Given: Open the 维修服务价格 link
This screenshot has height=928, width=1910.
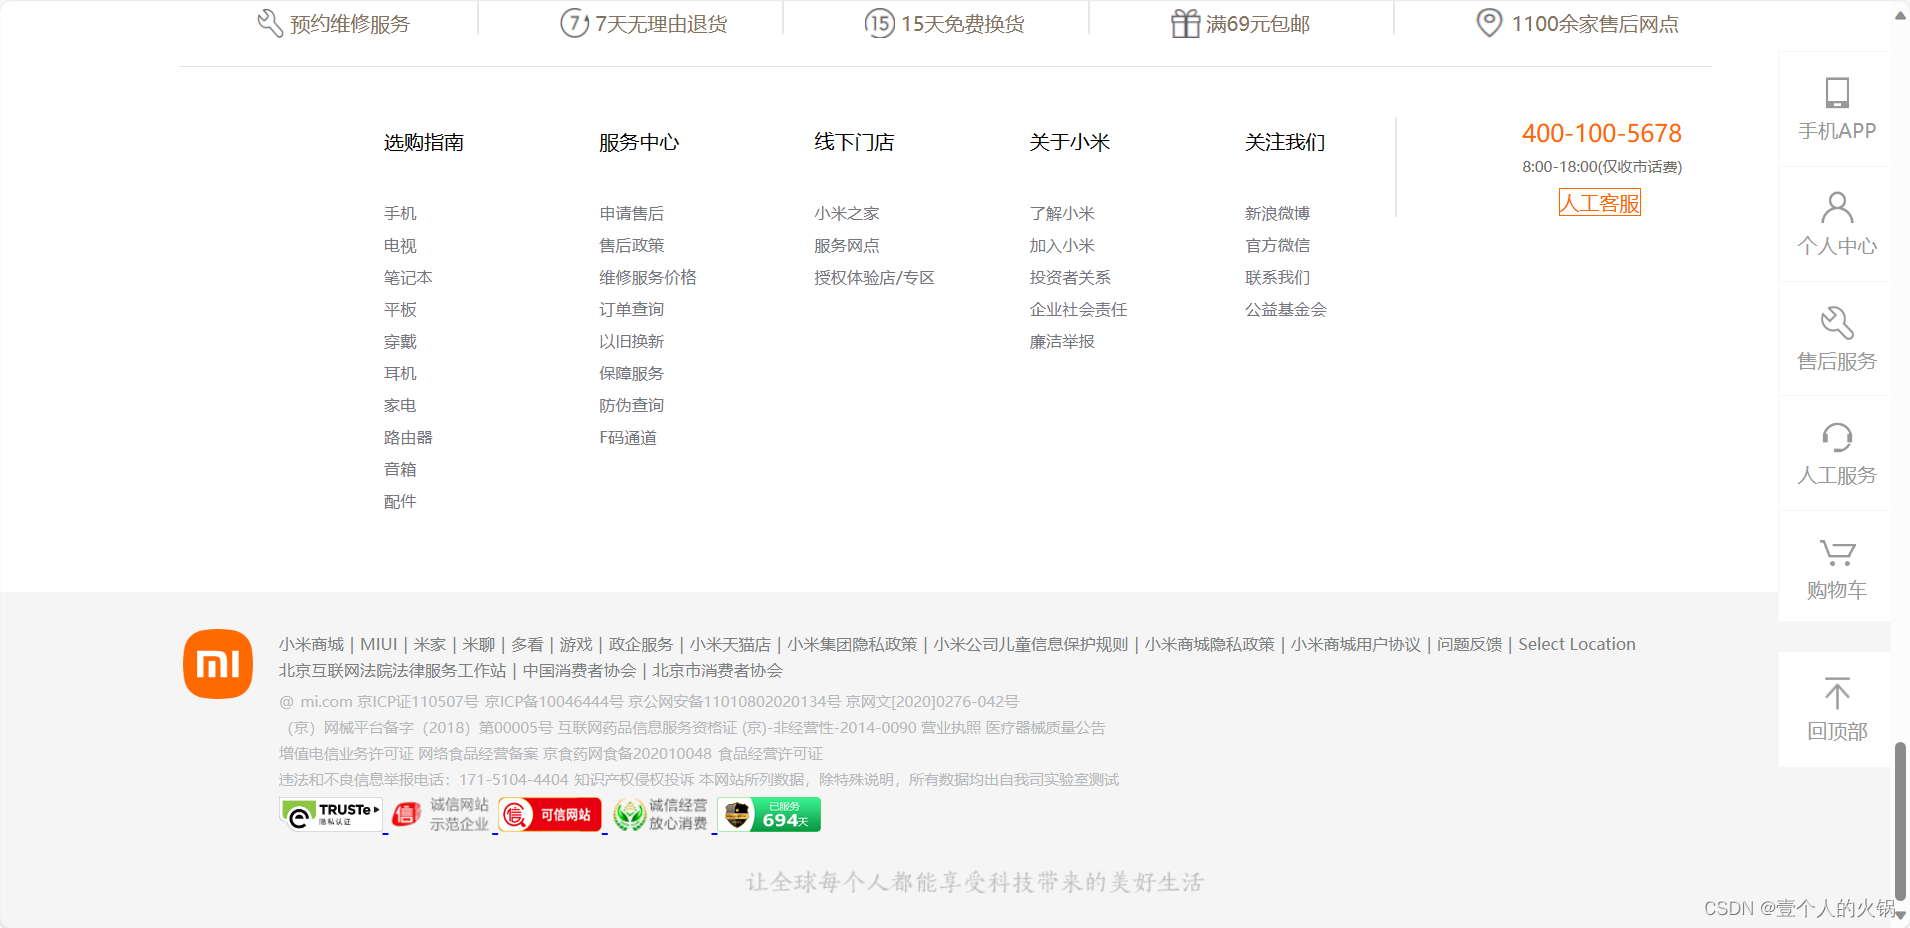Looking at the screenshot, I should pos(648,277).
